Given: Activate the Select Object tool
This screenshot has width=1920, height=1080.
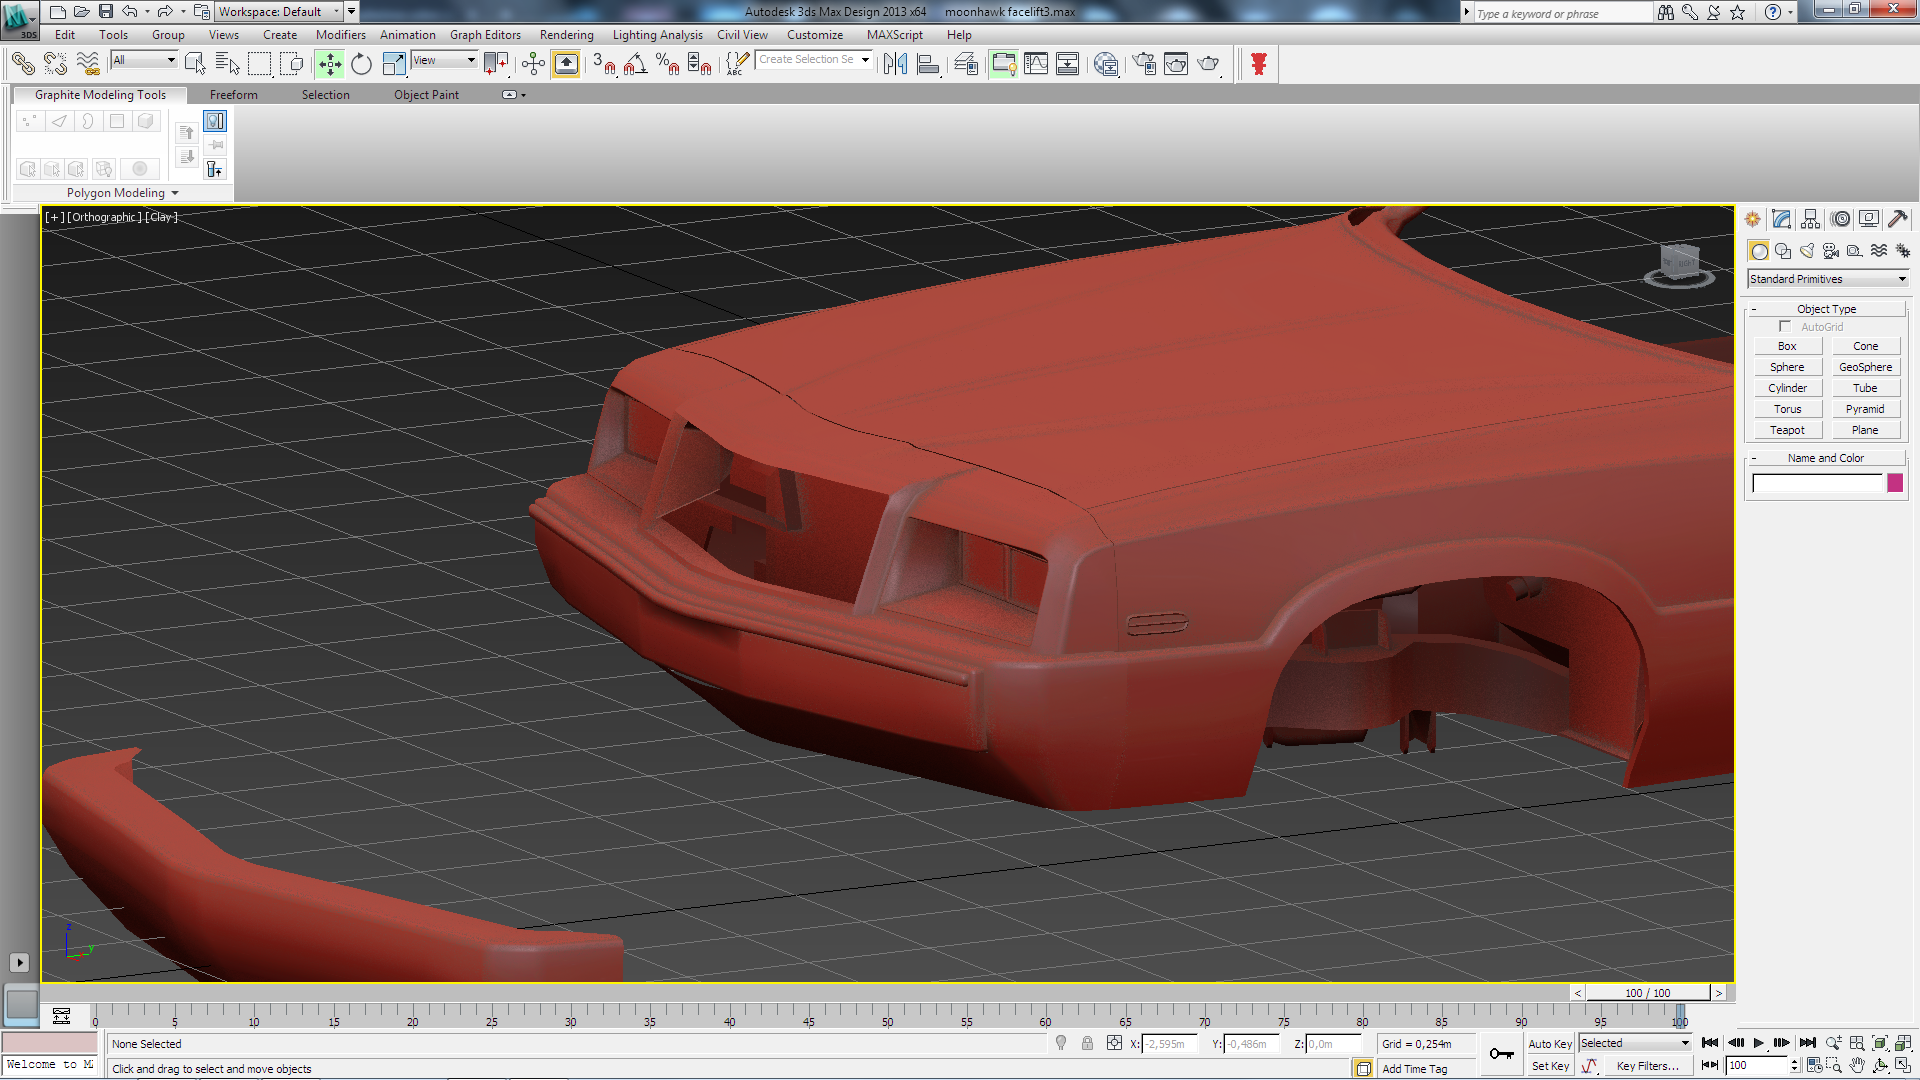Looking at the screenshot, I should [x=195, y=64].
